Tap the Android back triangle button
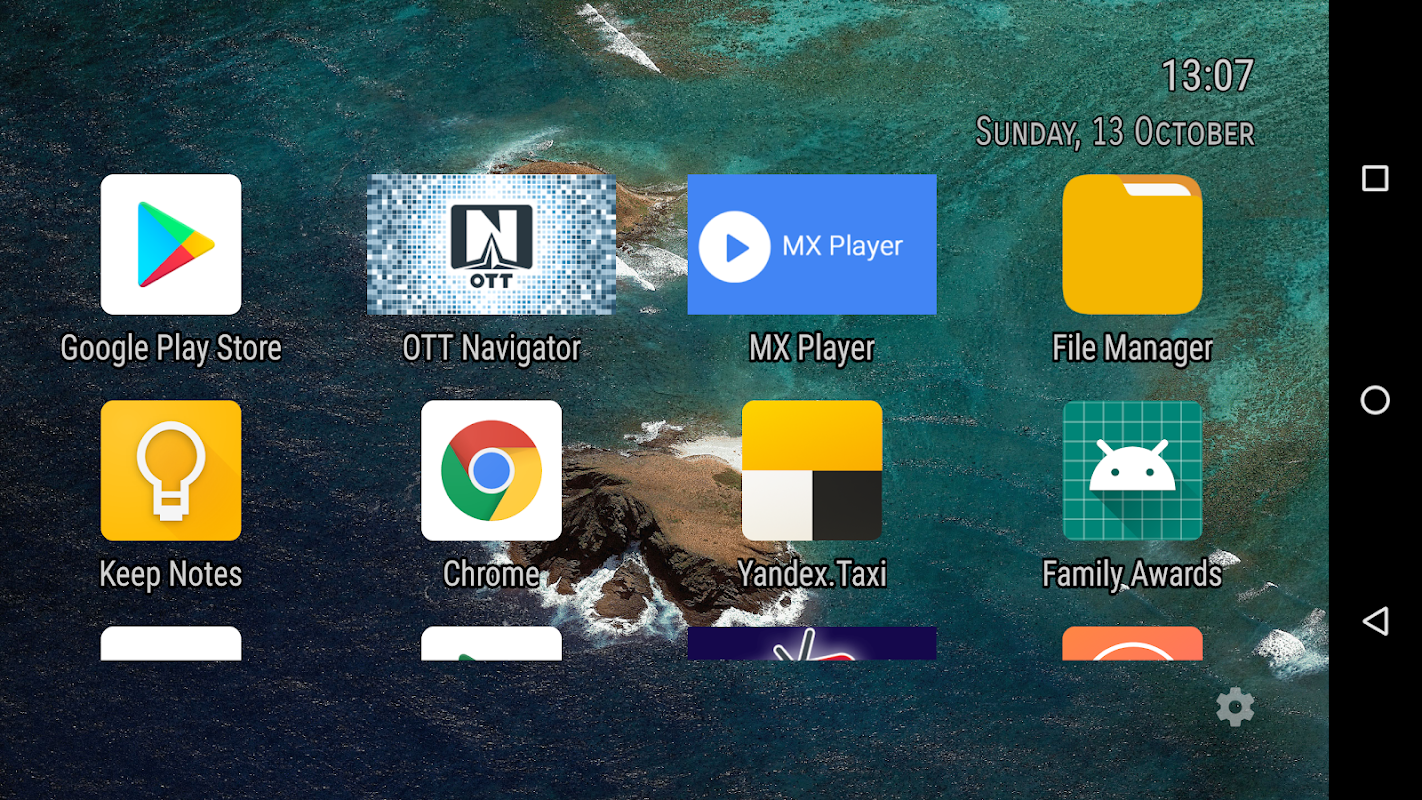This screenshot has height=800, width=1422. tap(1375, 621)
